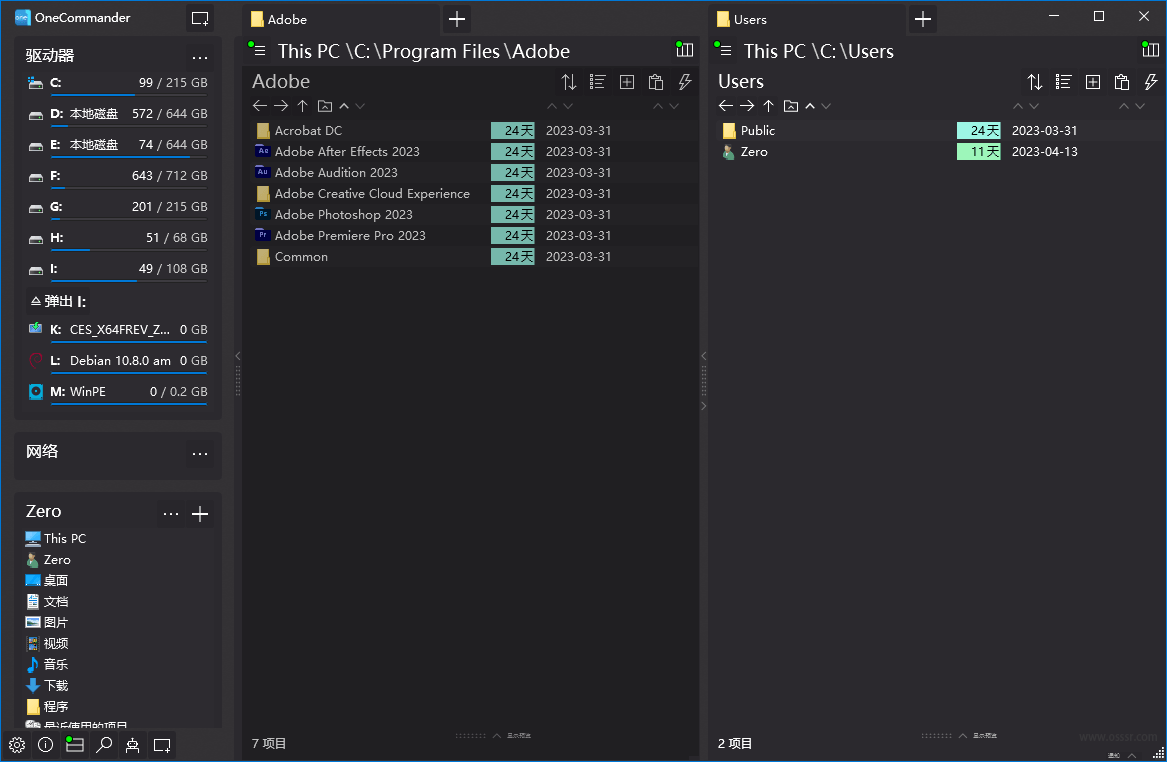
Task: Open the 驱动器 panel options menu
Action: (x=200, y=57)
